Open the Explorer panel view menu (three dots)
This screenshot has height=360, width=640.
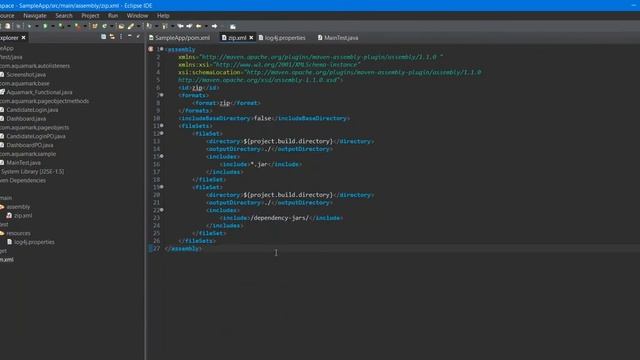tap(121, 37)
